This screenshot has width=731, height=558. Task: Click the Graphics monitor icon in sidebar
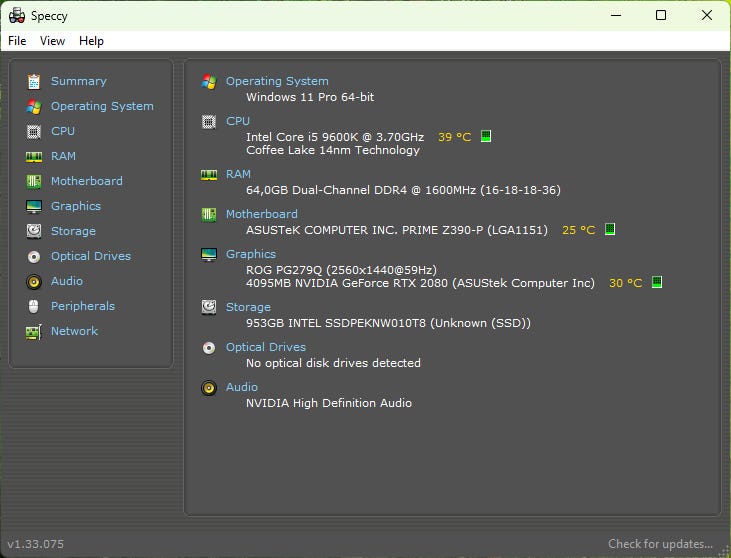(34, 207)
